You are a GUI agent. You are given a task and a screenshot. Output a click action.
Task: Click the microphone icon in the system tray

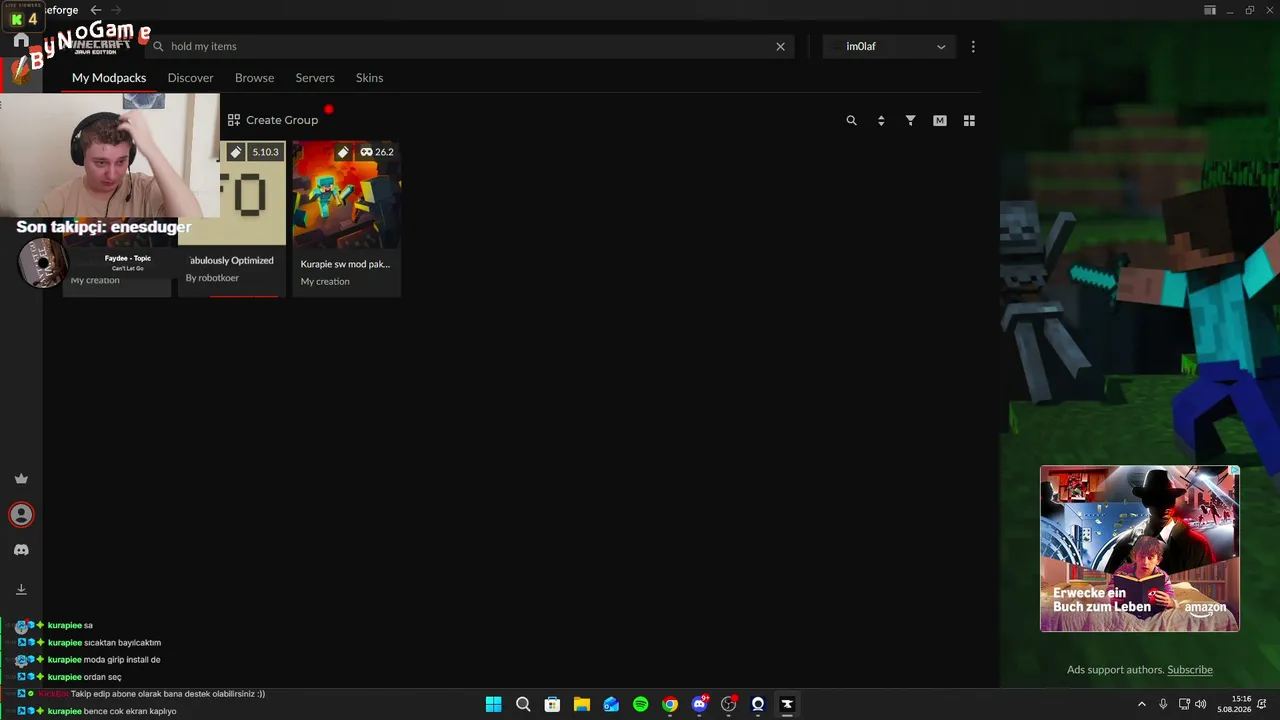(1163, 704)
